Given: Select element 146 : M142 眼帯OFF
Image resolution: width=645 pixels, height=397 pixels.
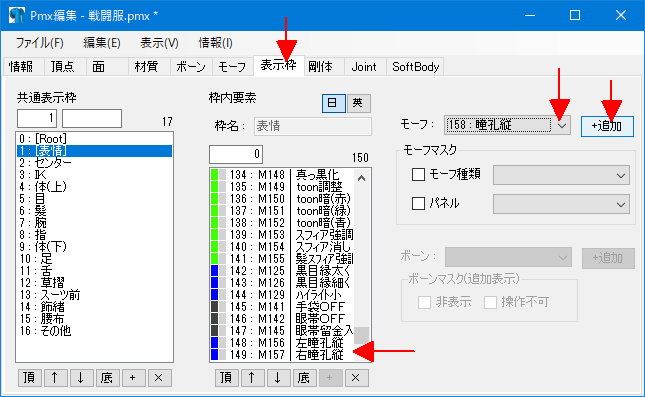Looking at the screenshot, I should 282,319.
